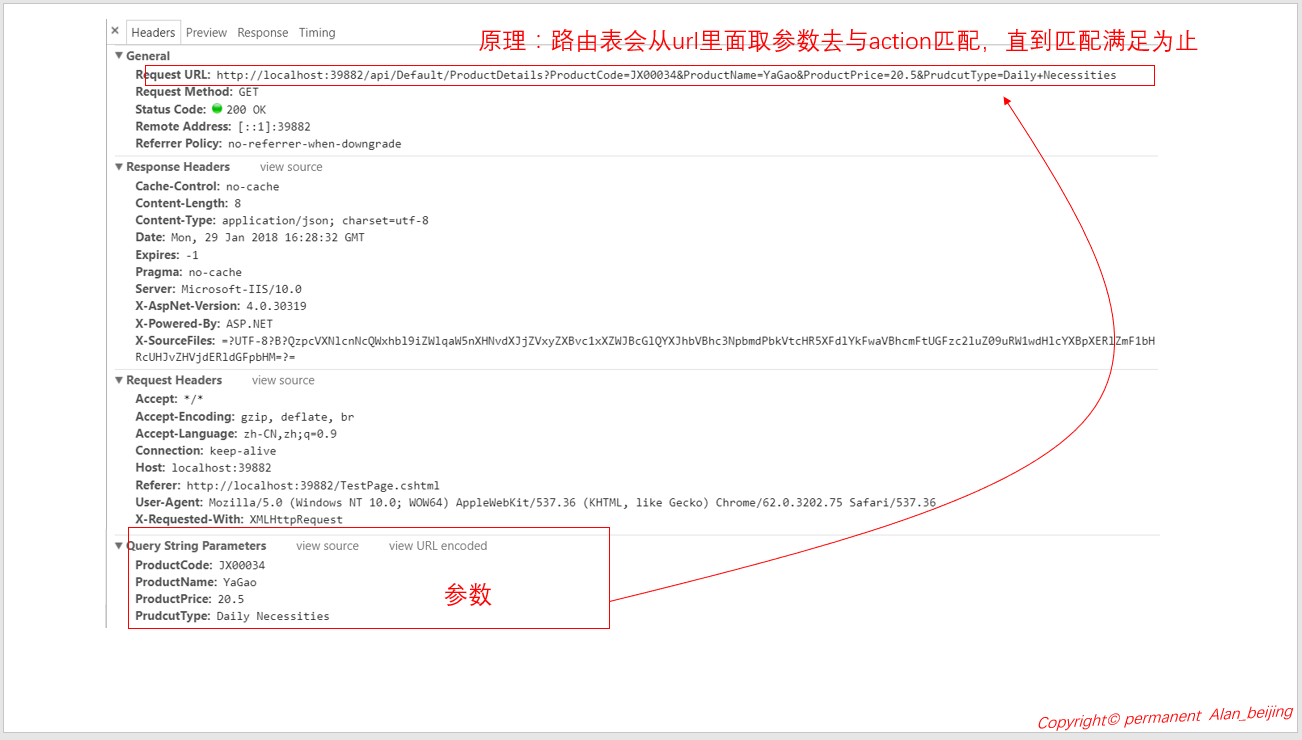
Task: Click the Request Headers section title
Action: [x=174, y=380]
